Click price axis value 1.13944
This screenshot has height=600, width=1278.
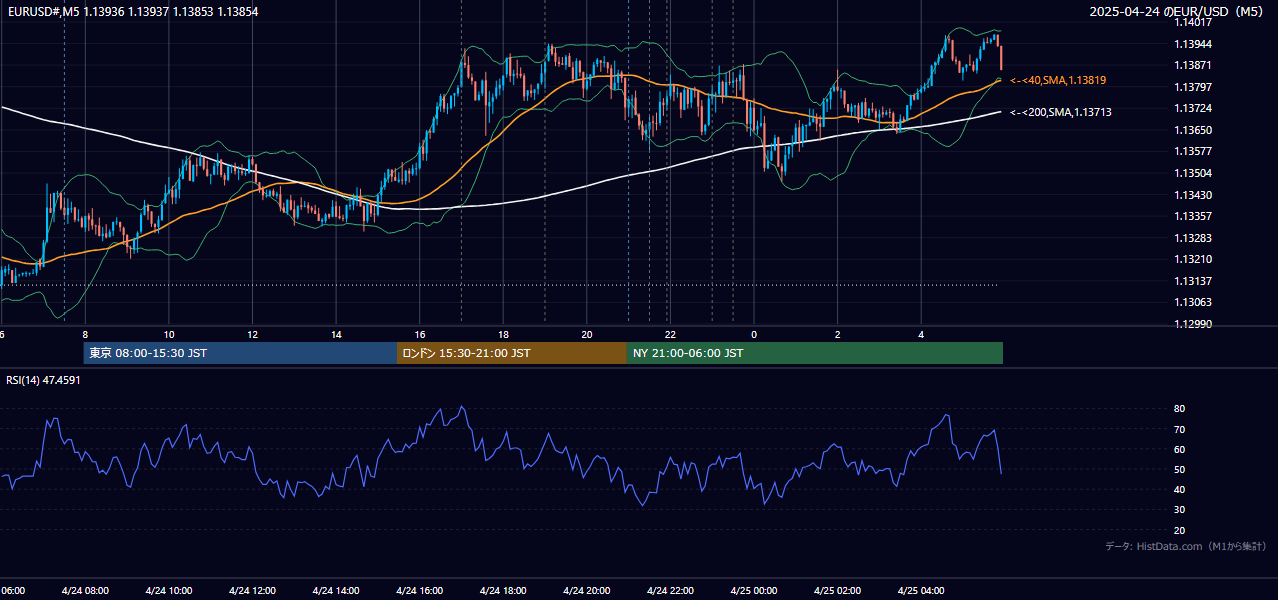coord(1192,44)
